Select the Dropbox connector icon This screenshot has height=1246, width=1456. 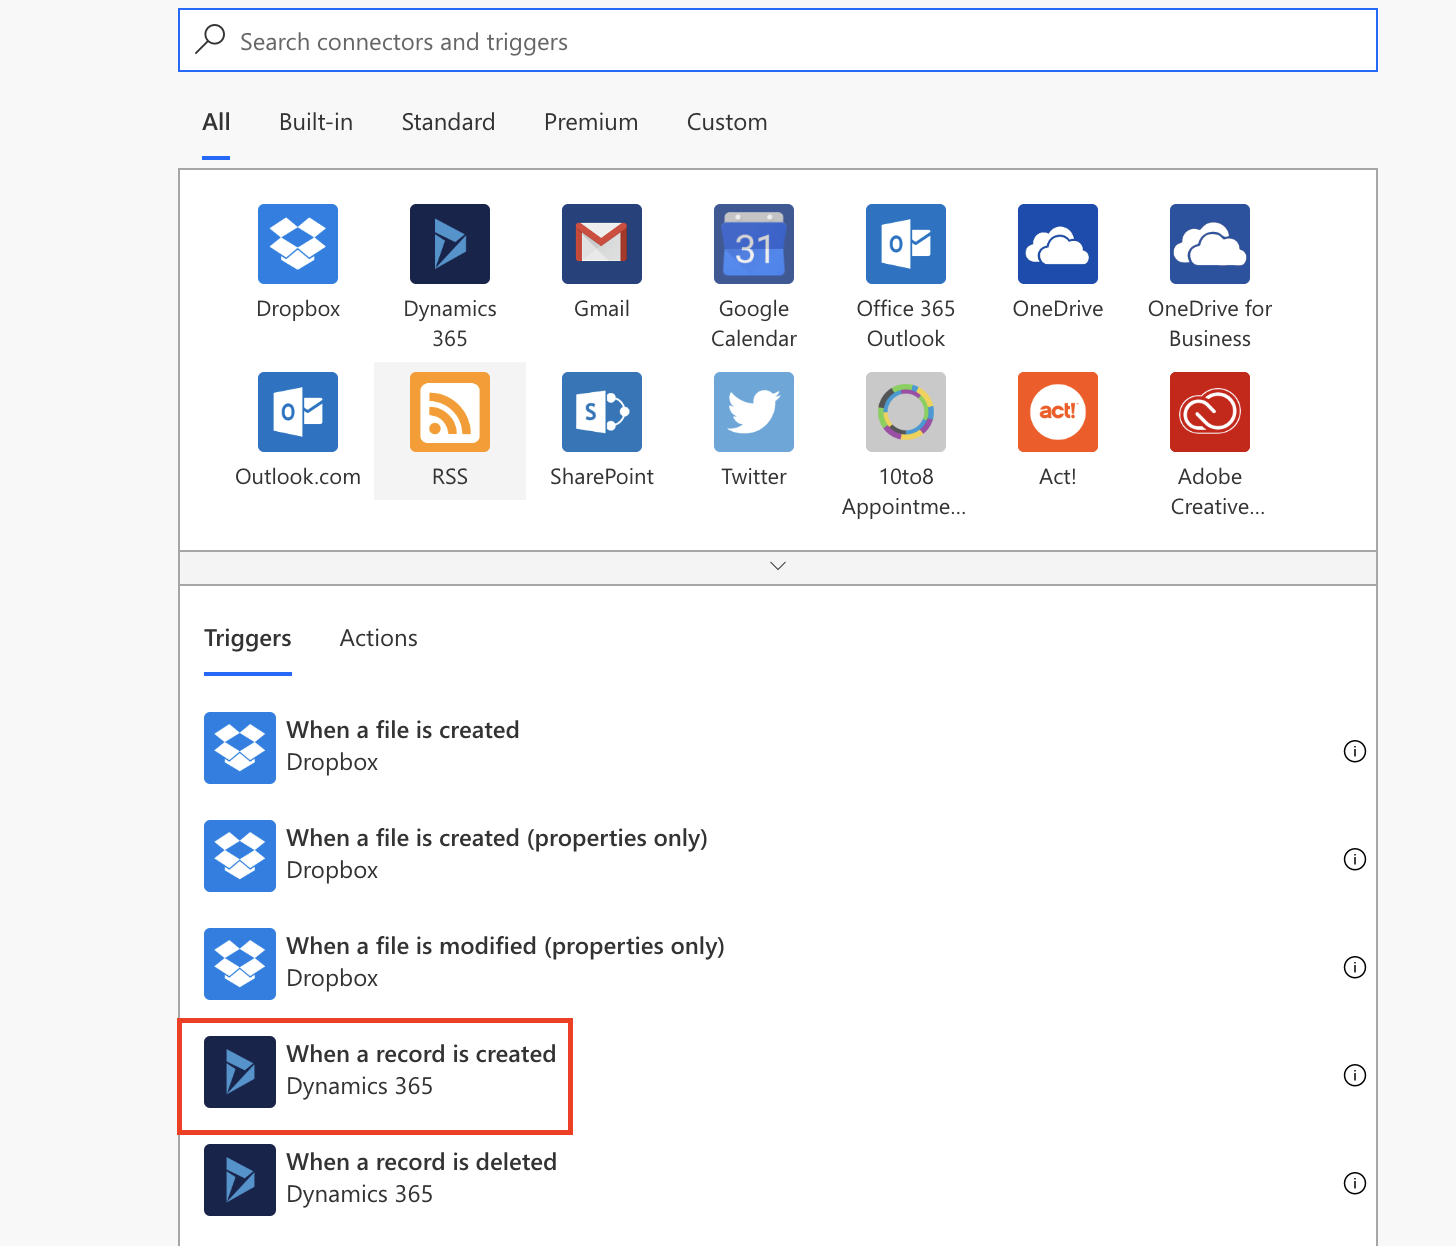pos(298,244)
